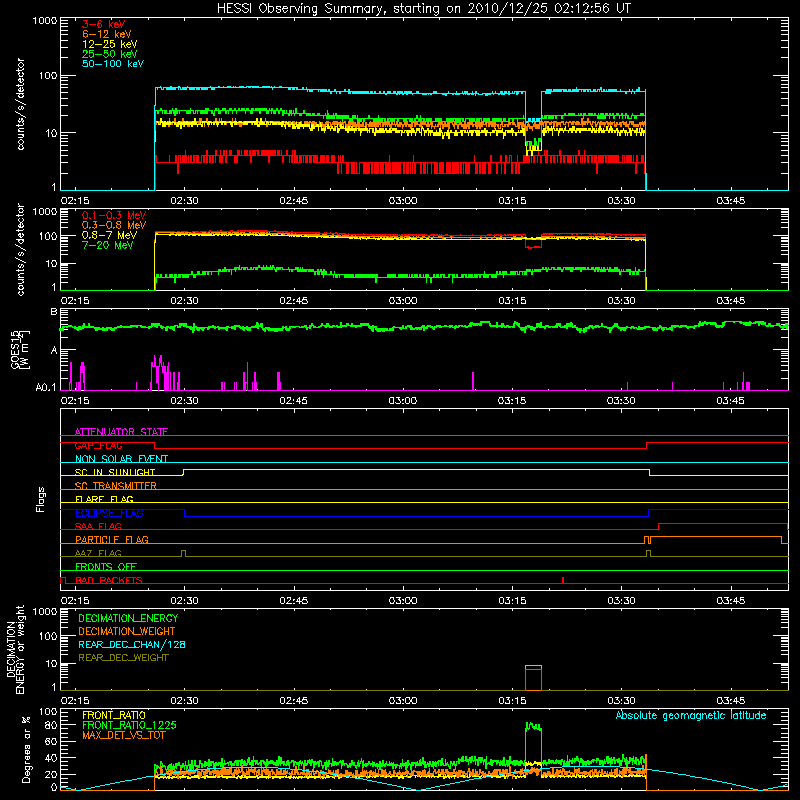
Task: Select the PARTICLE_FLAG label
Action: [x=112, y=539]
